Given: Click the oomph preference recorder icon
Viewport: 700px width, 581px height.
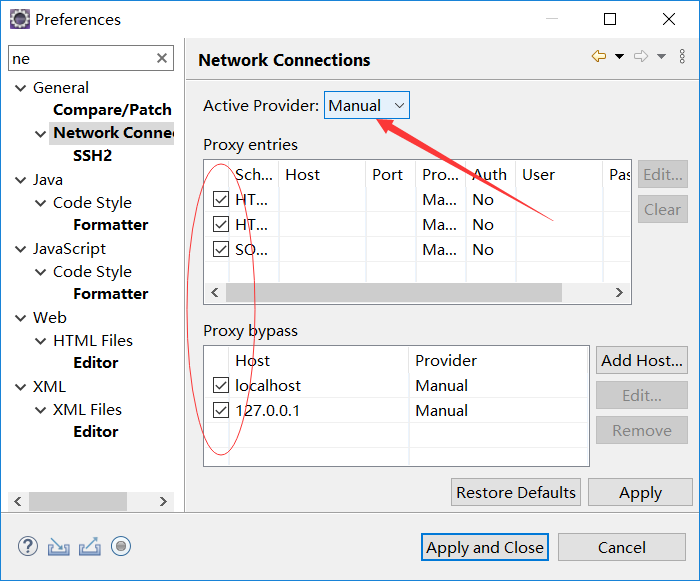Looking at the screenshot, I should (x=121, y=546).
